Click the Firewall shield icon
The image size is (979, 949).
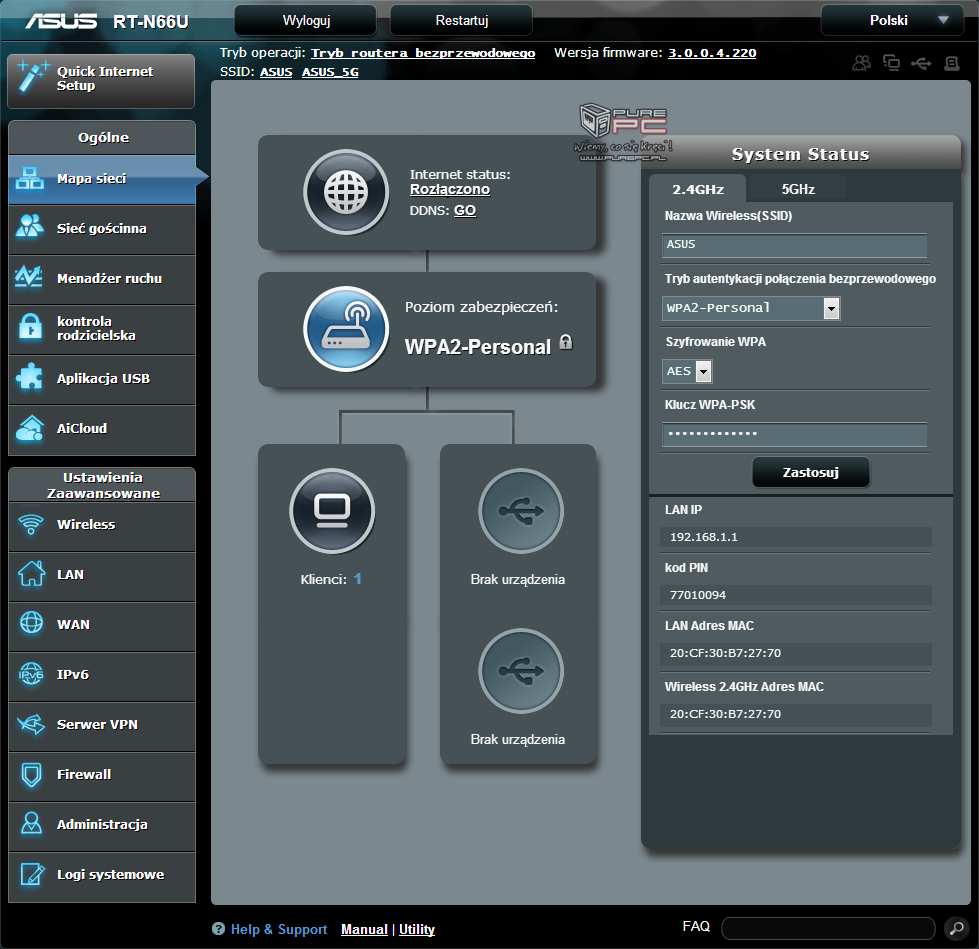(x=31, y=774)
